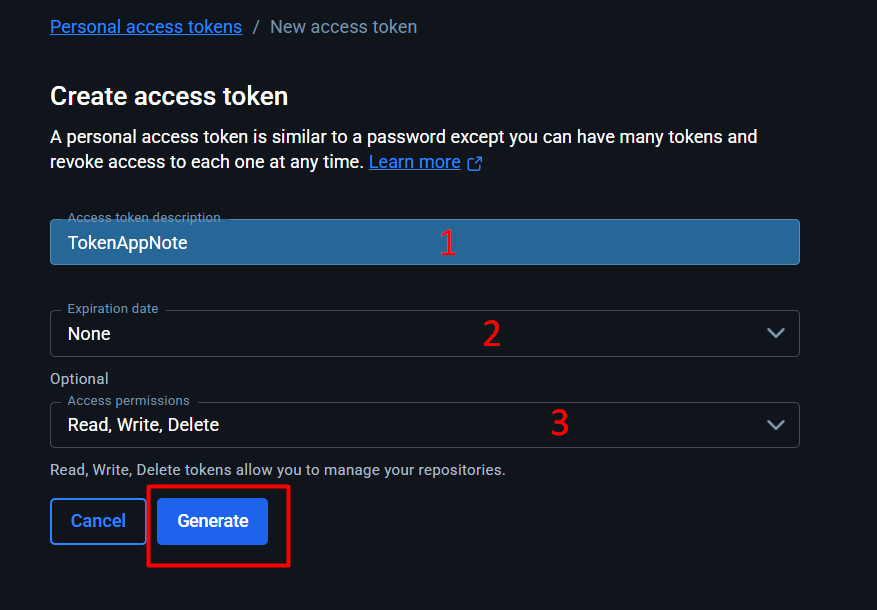
Task: Click the red number 2 annotation
Action: [491, 334]
